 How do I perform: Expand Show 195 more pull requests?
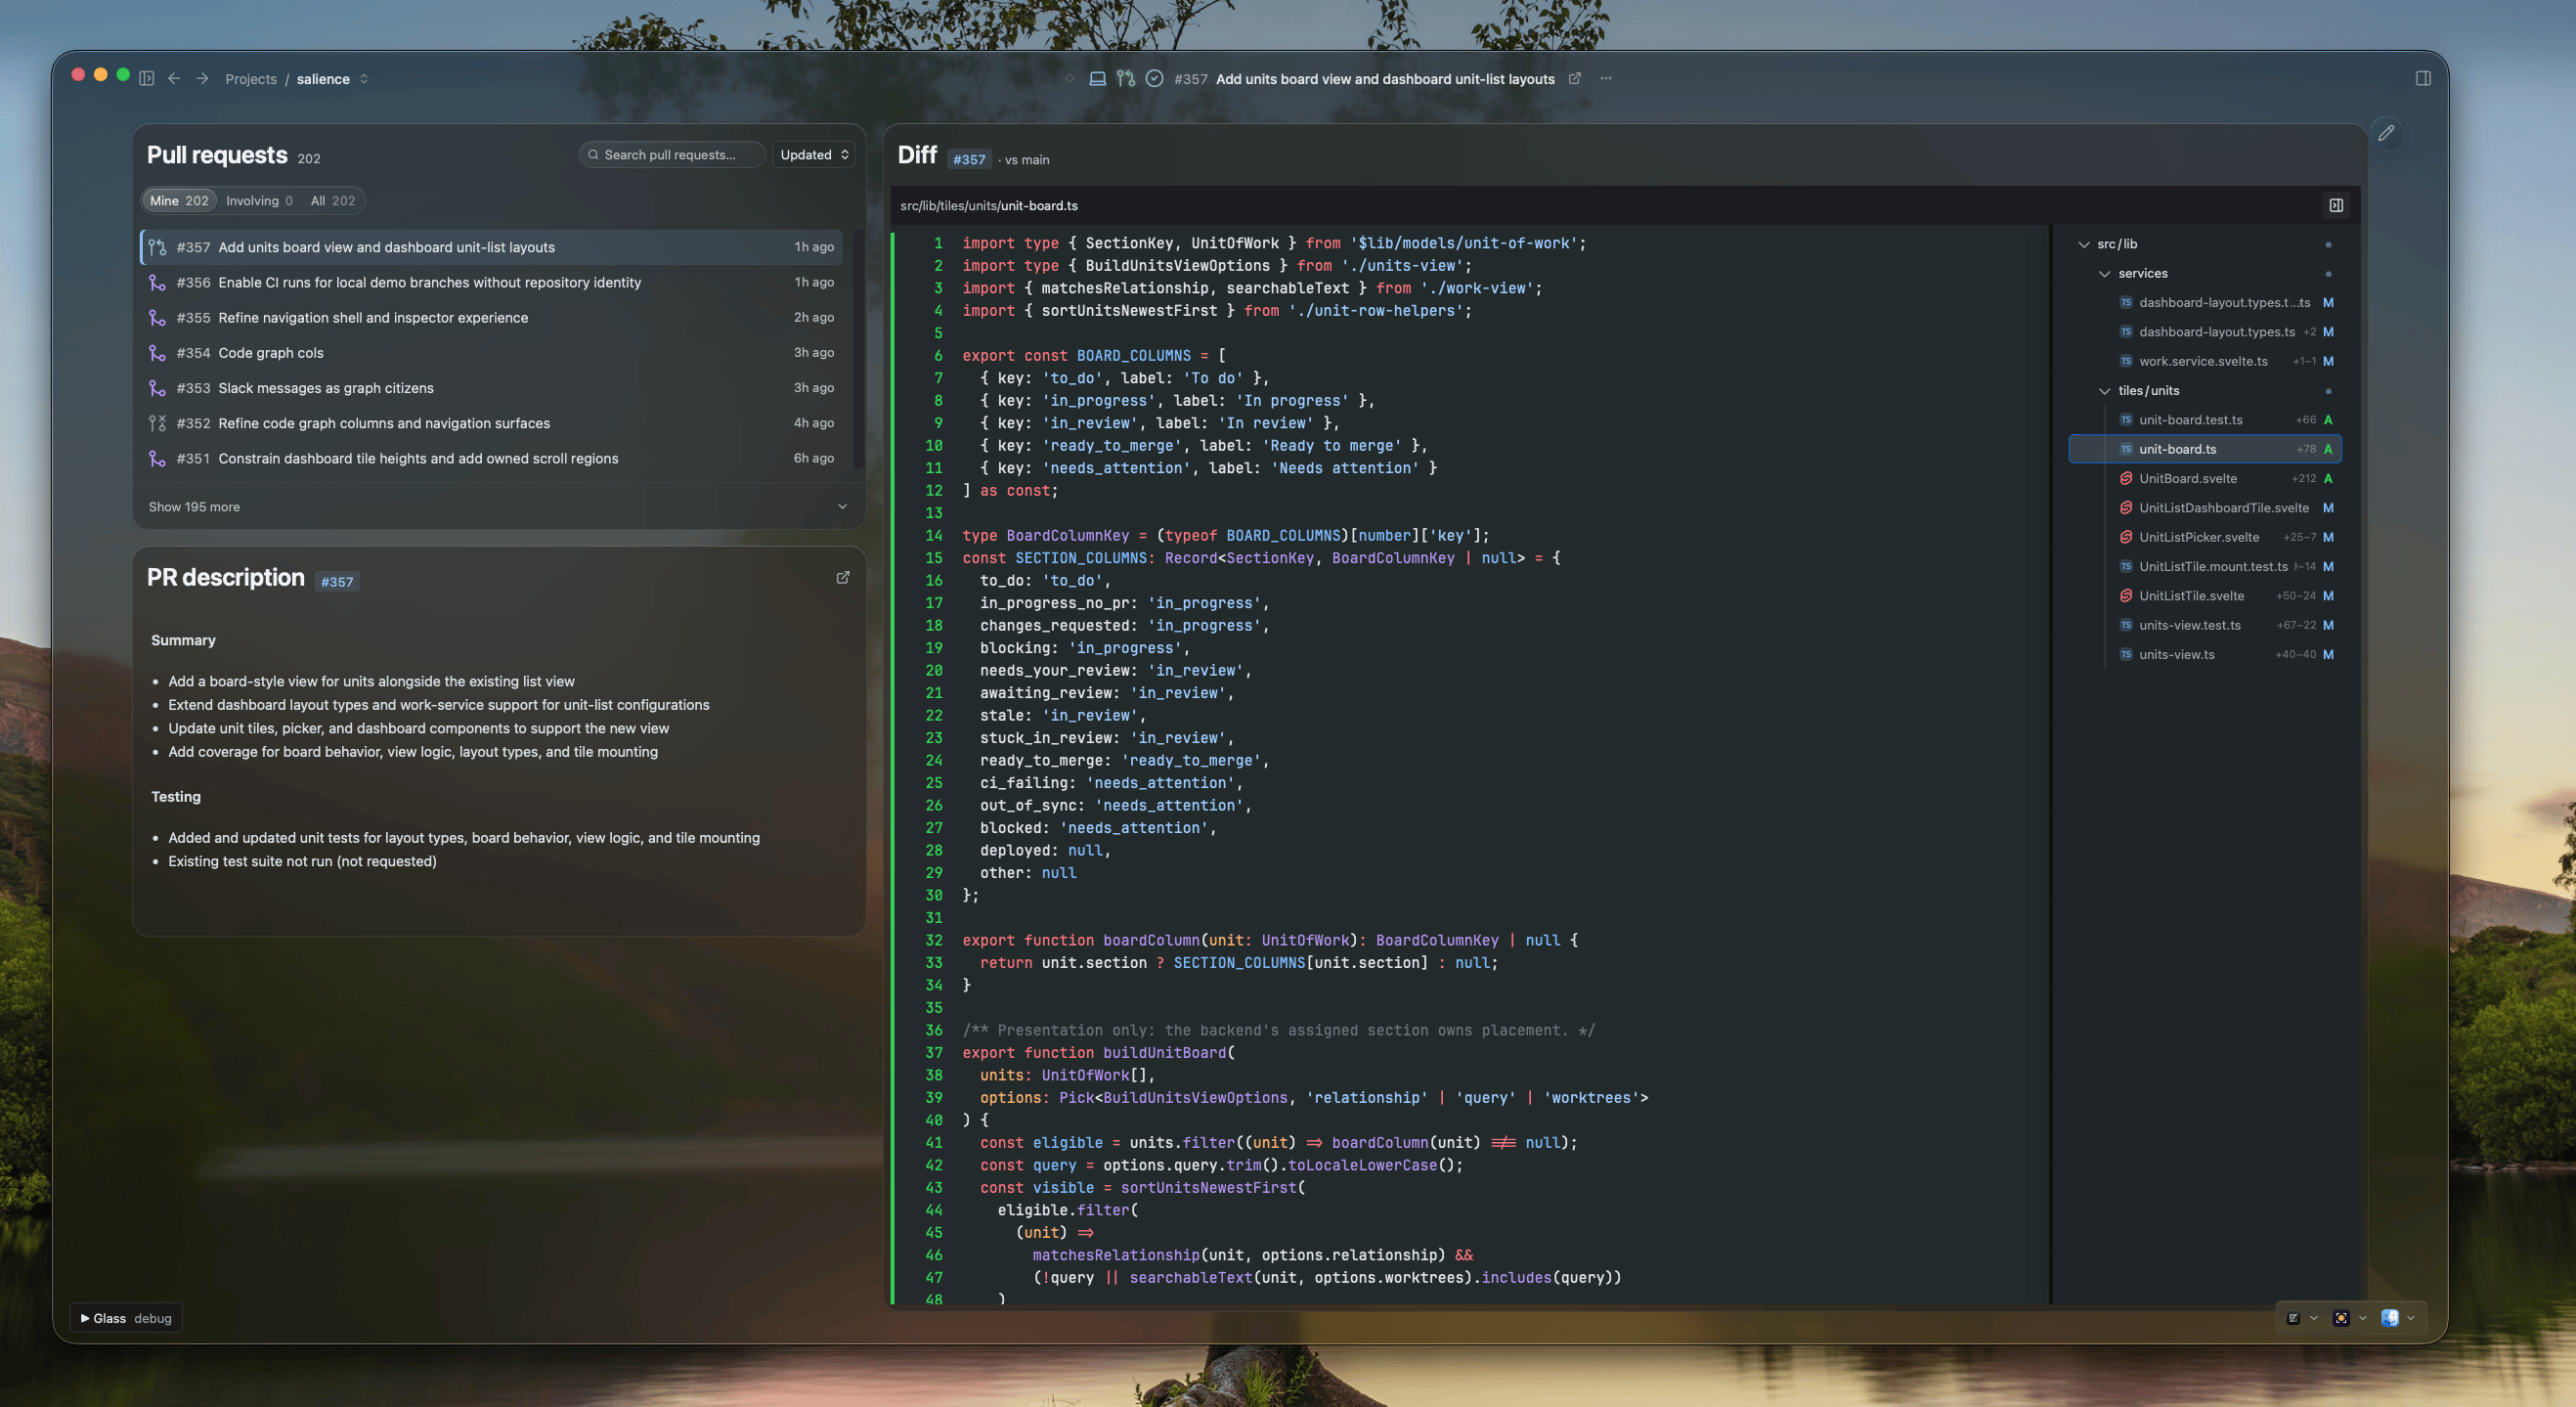(498, 506)
